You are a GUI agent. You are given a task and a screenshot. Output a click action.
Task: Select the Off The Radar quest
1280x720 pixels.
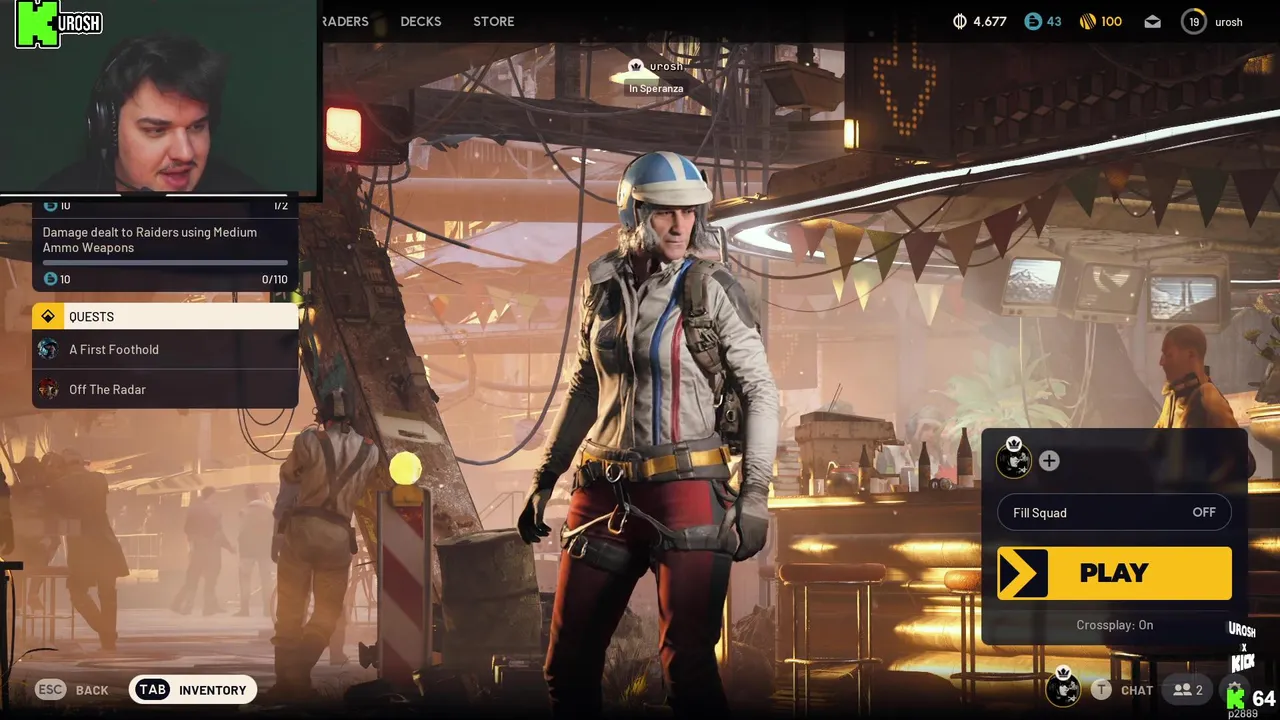(x=165, y=389)
